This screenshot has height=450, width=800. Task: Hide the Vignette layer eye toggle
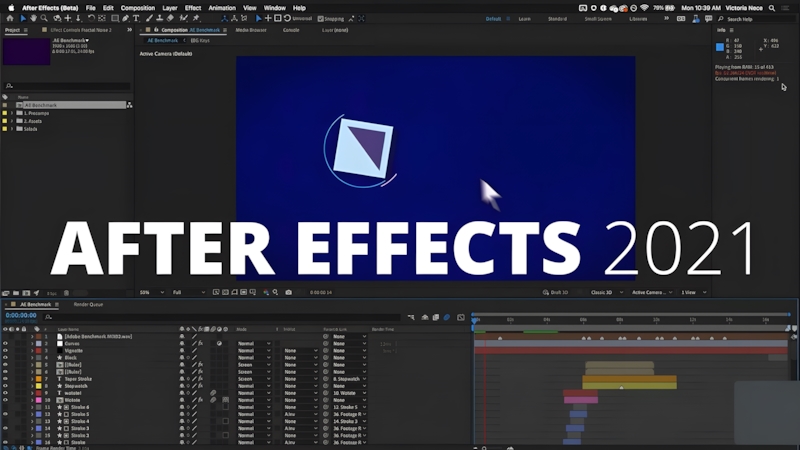point(5,351)
